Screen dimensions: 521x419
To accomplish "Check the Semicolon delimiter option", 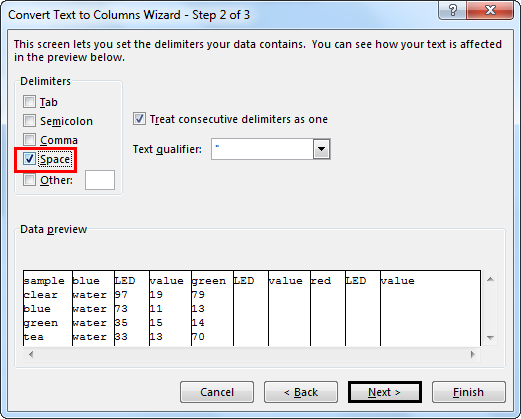I will click(29, 121).
